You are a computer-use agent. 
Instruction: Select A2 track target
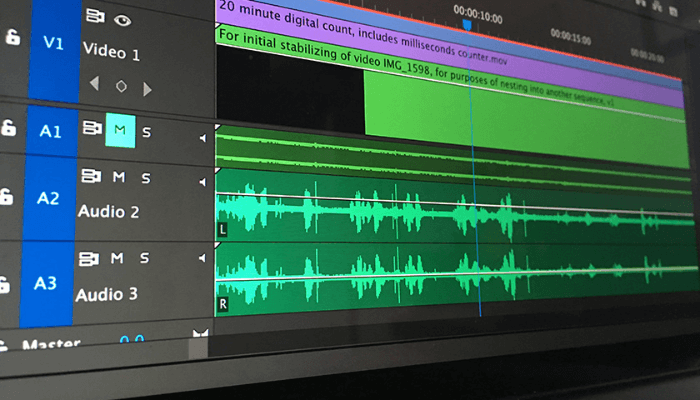click(x=48, y=198)
